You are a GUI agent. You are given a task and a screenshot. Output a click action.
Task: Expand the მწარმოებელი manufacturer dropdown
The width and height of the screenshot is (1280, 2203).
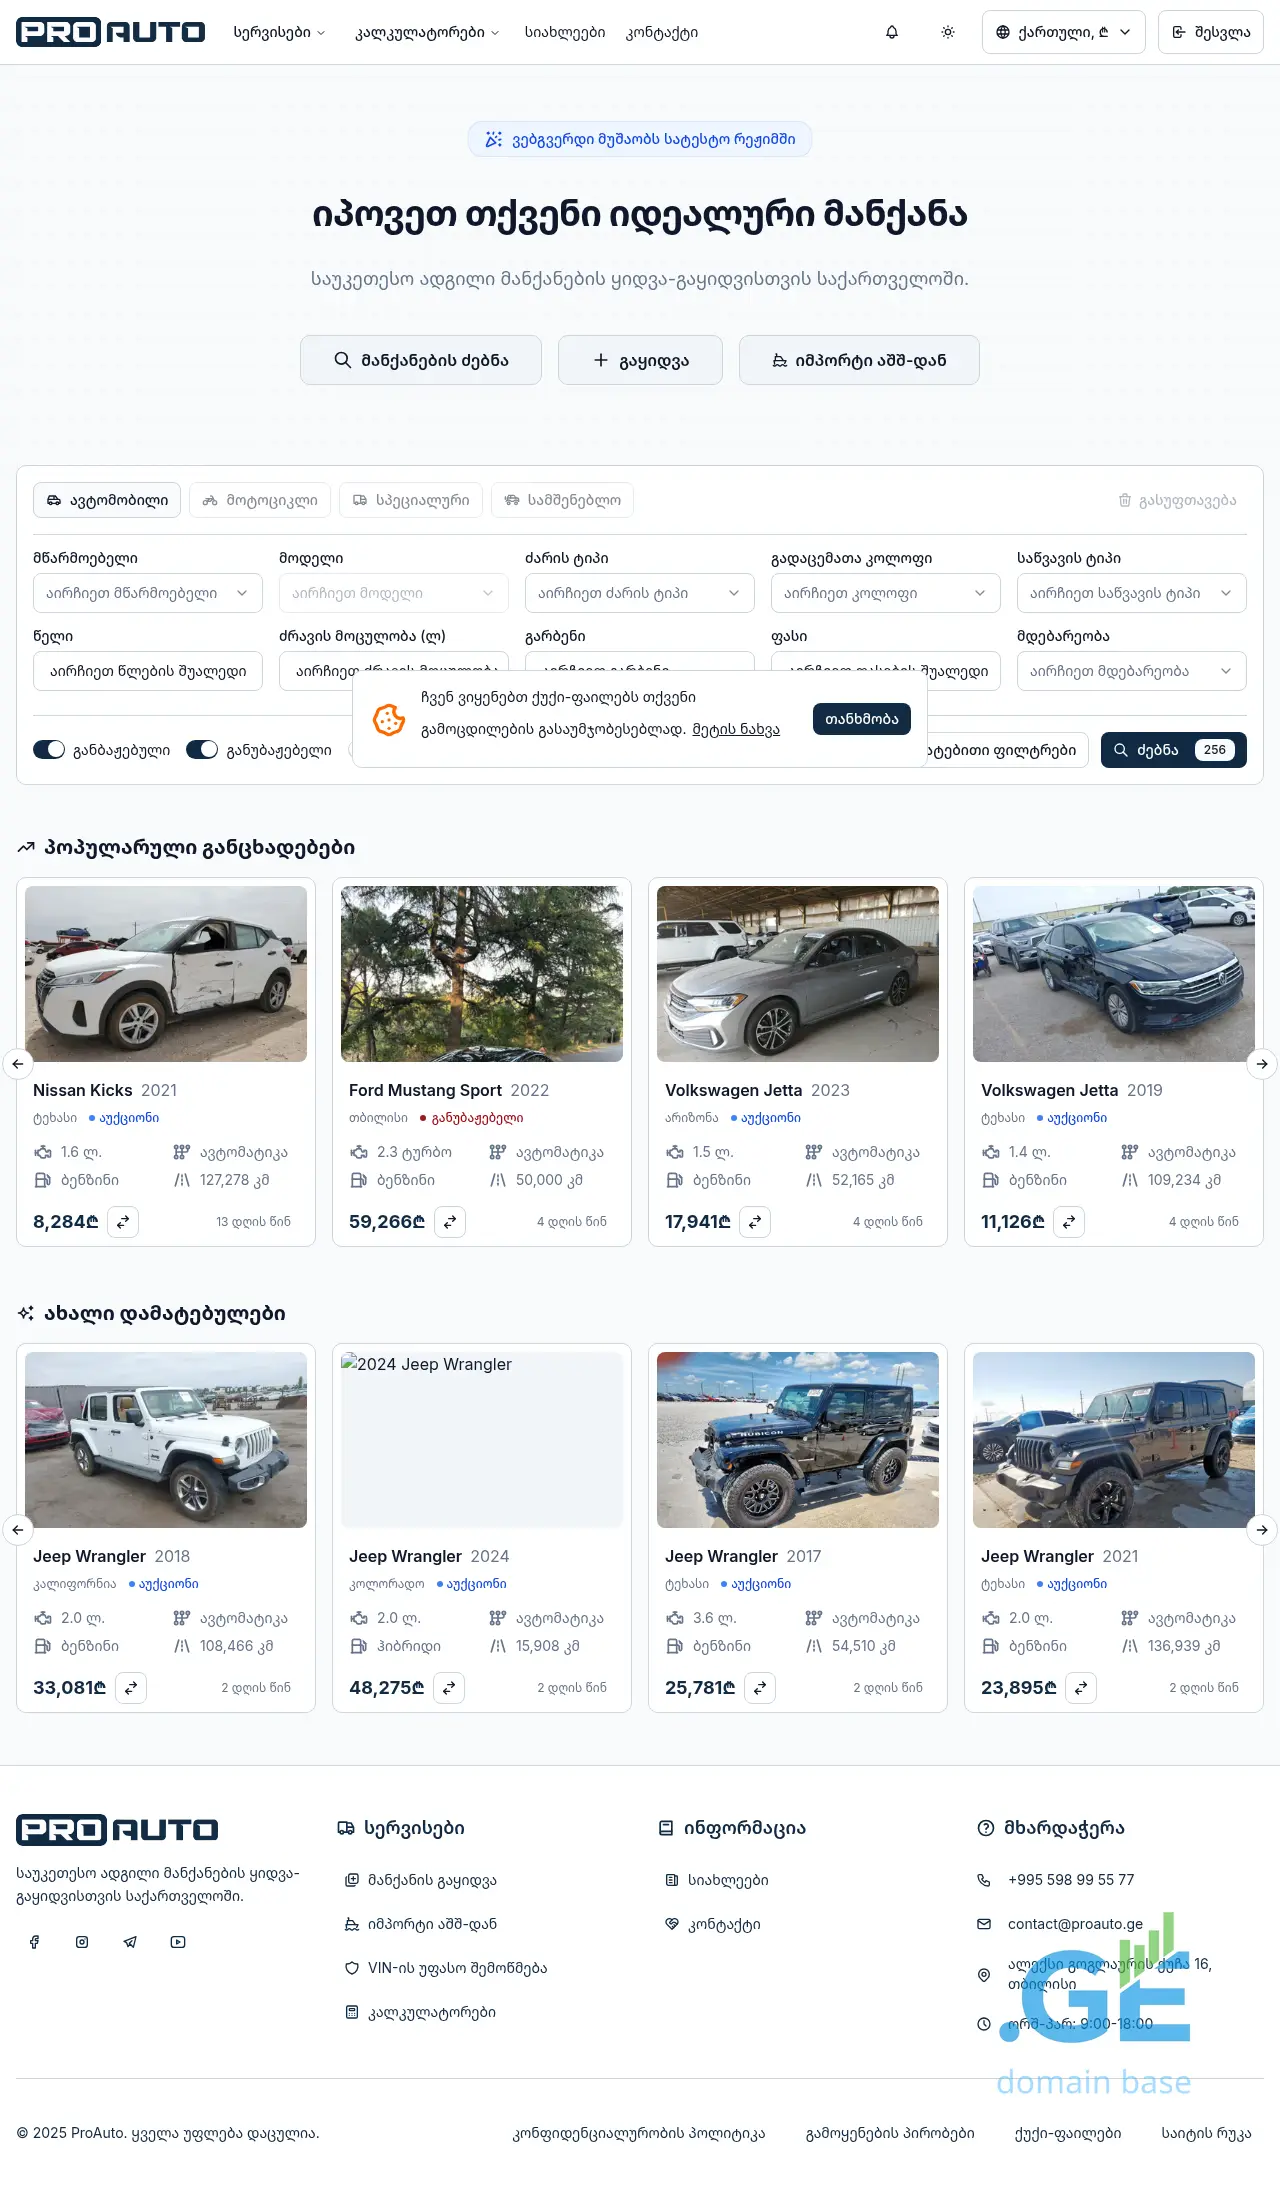[148, 593]
